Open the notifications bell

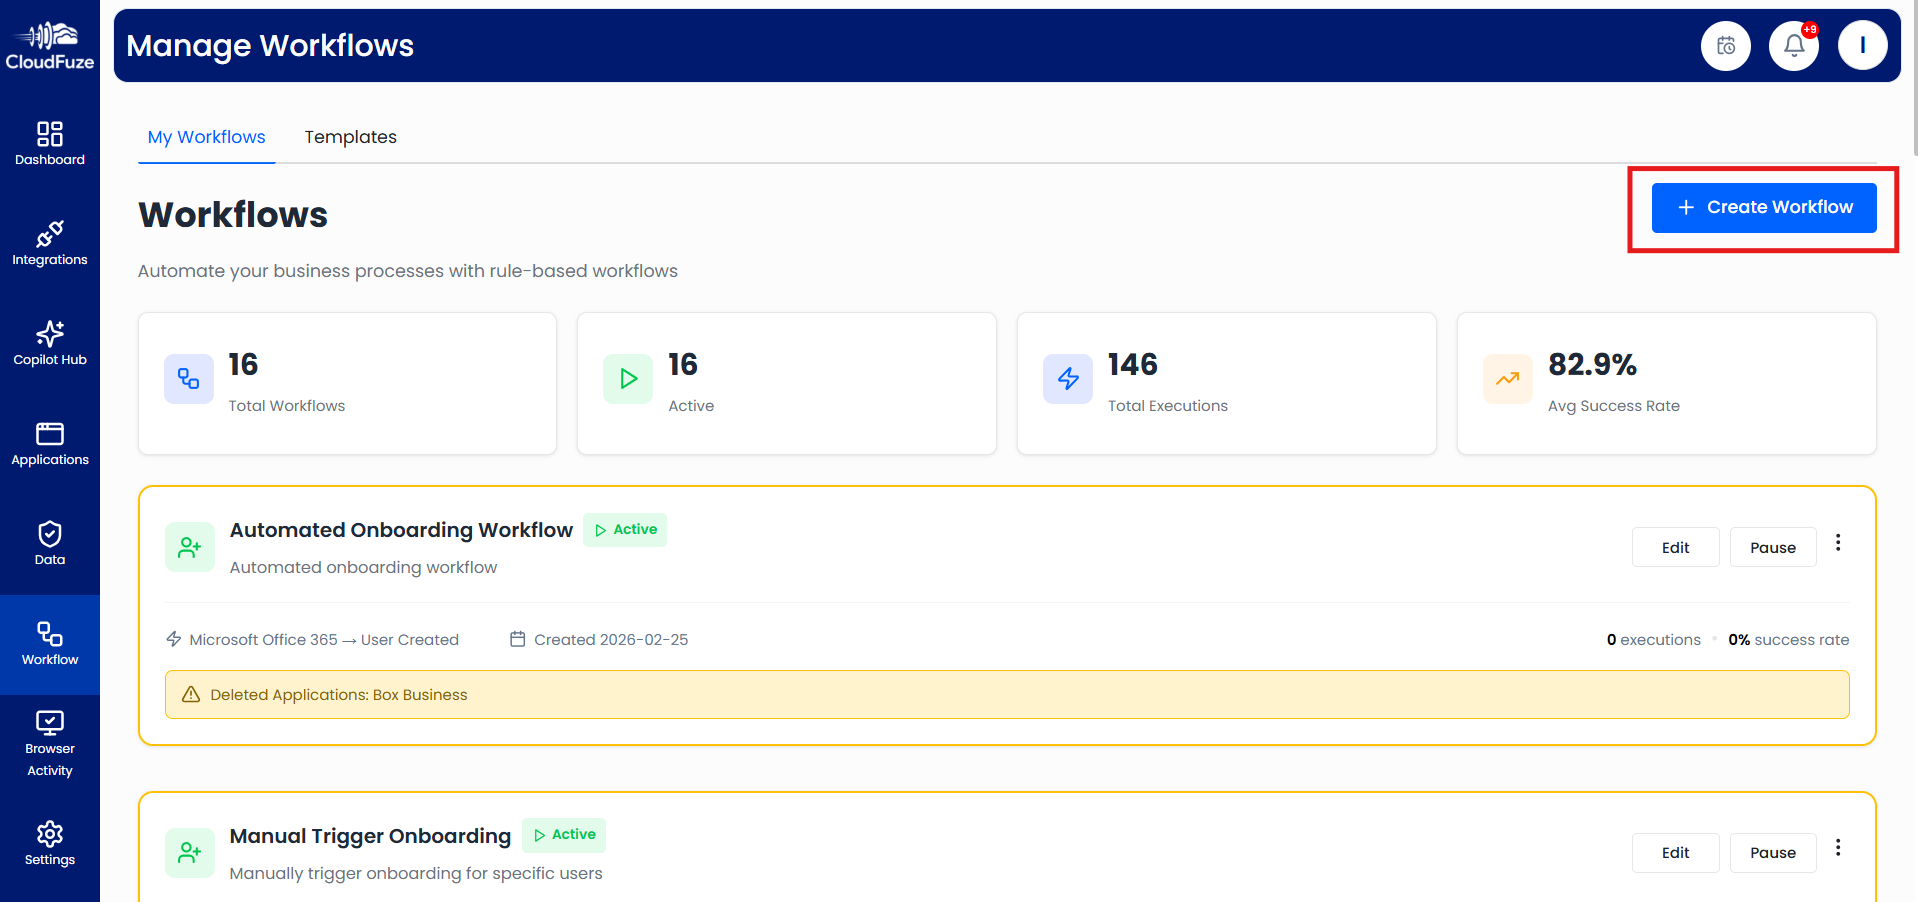[x=1793, y=45]
